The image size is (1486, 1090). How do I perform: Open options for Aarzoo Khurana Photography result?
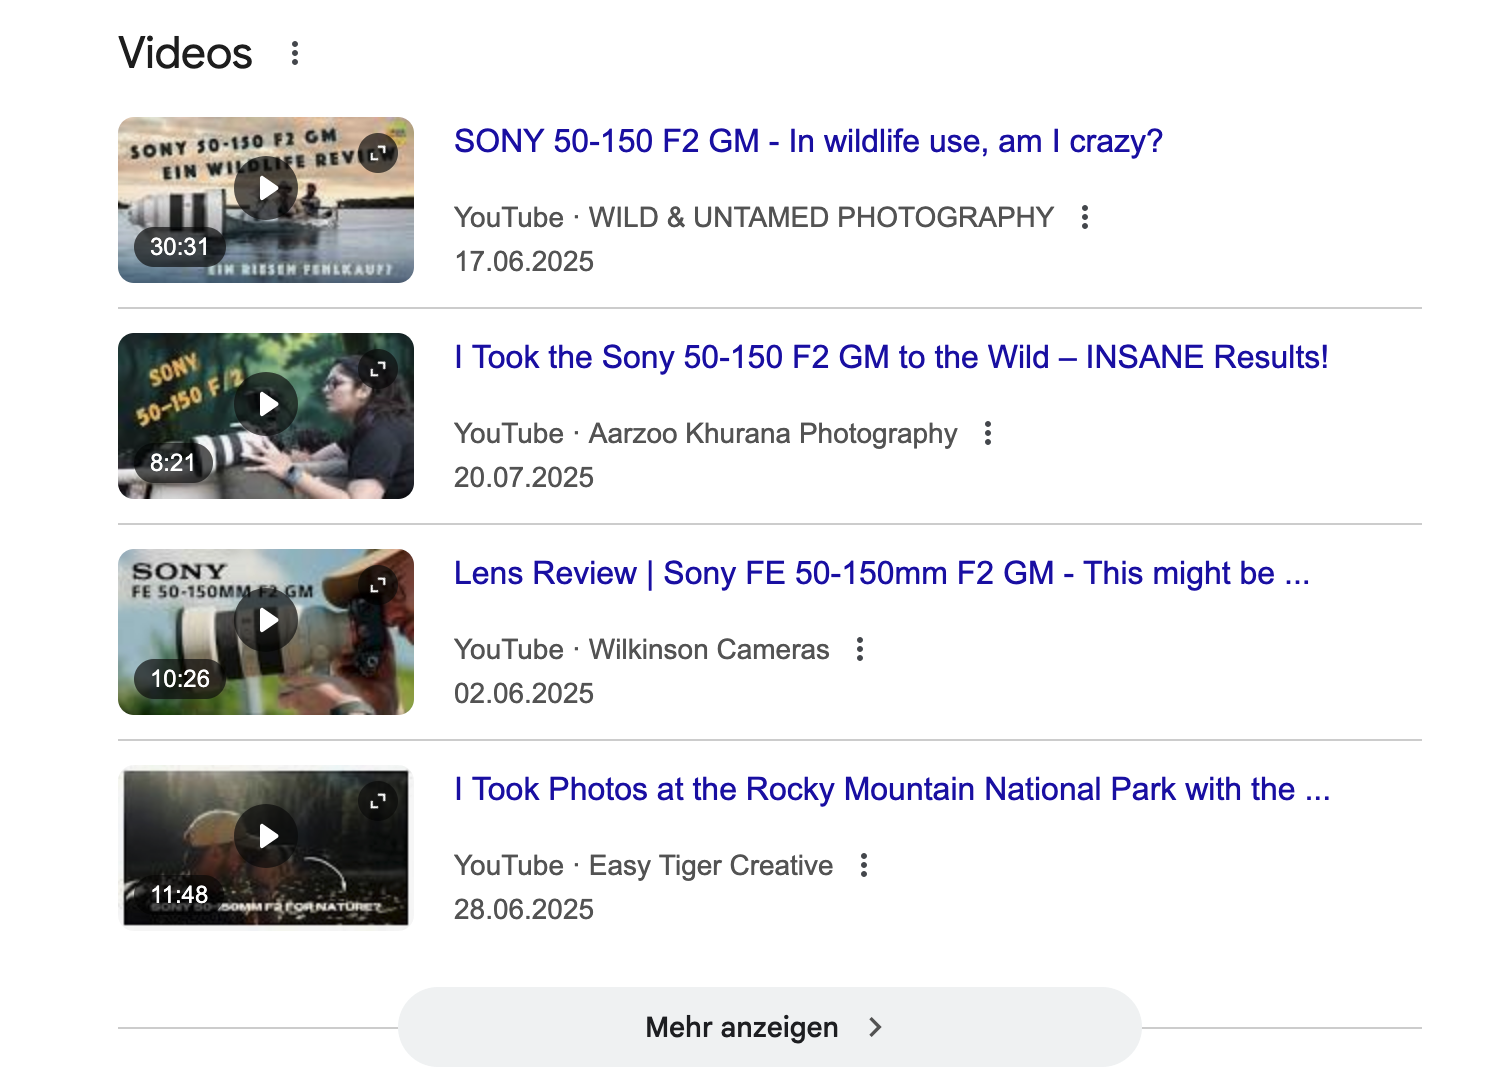[x=988, y=433]
